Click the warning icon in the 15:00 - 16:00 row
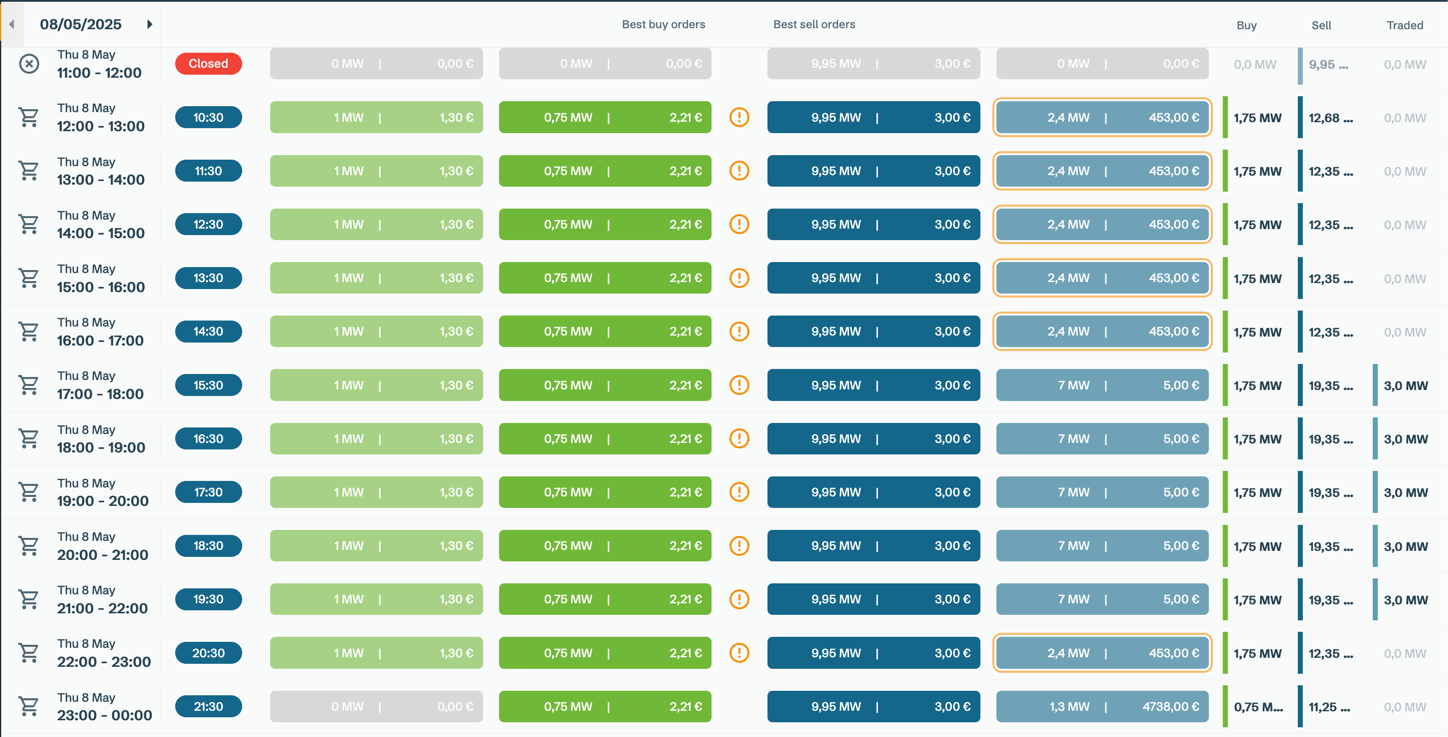1448x737 pixels. click(739, 278)
